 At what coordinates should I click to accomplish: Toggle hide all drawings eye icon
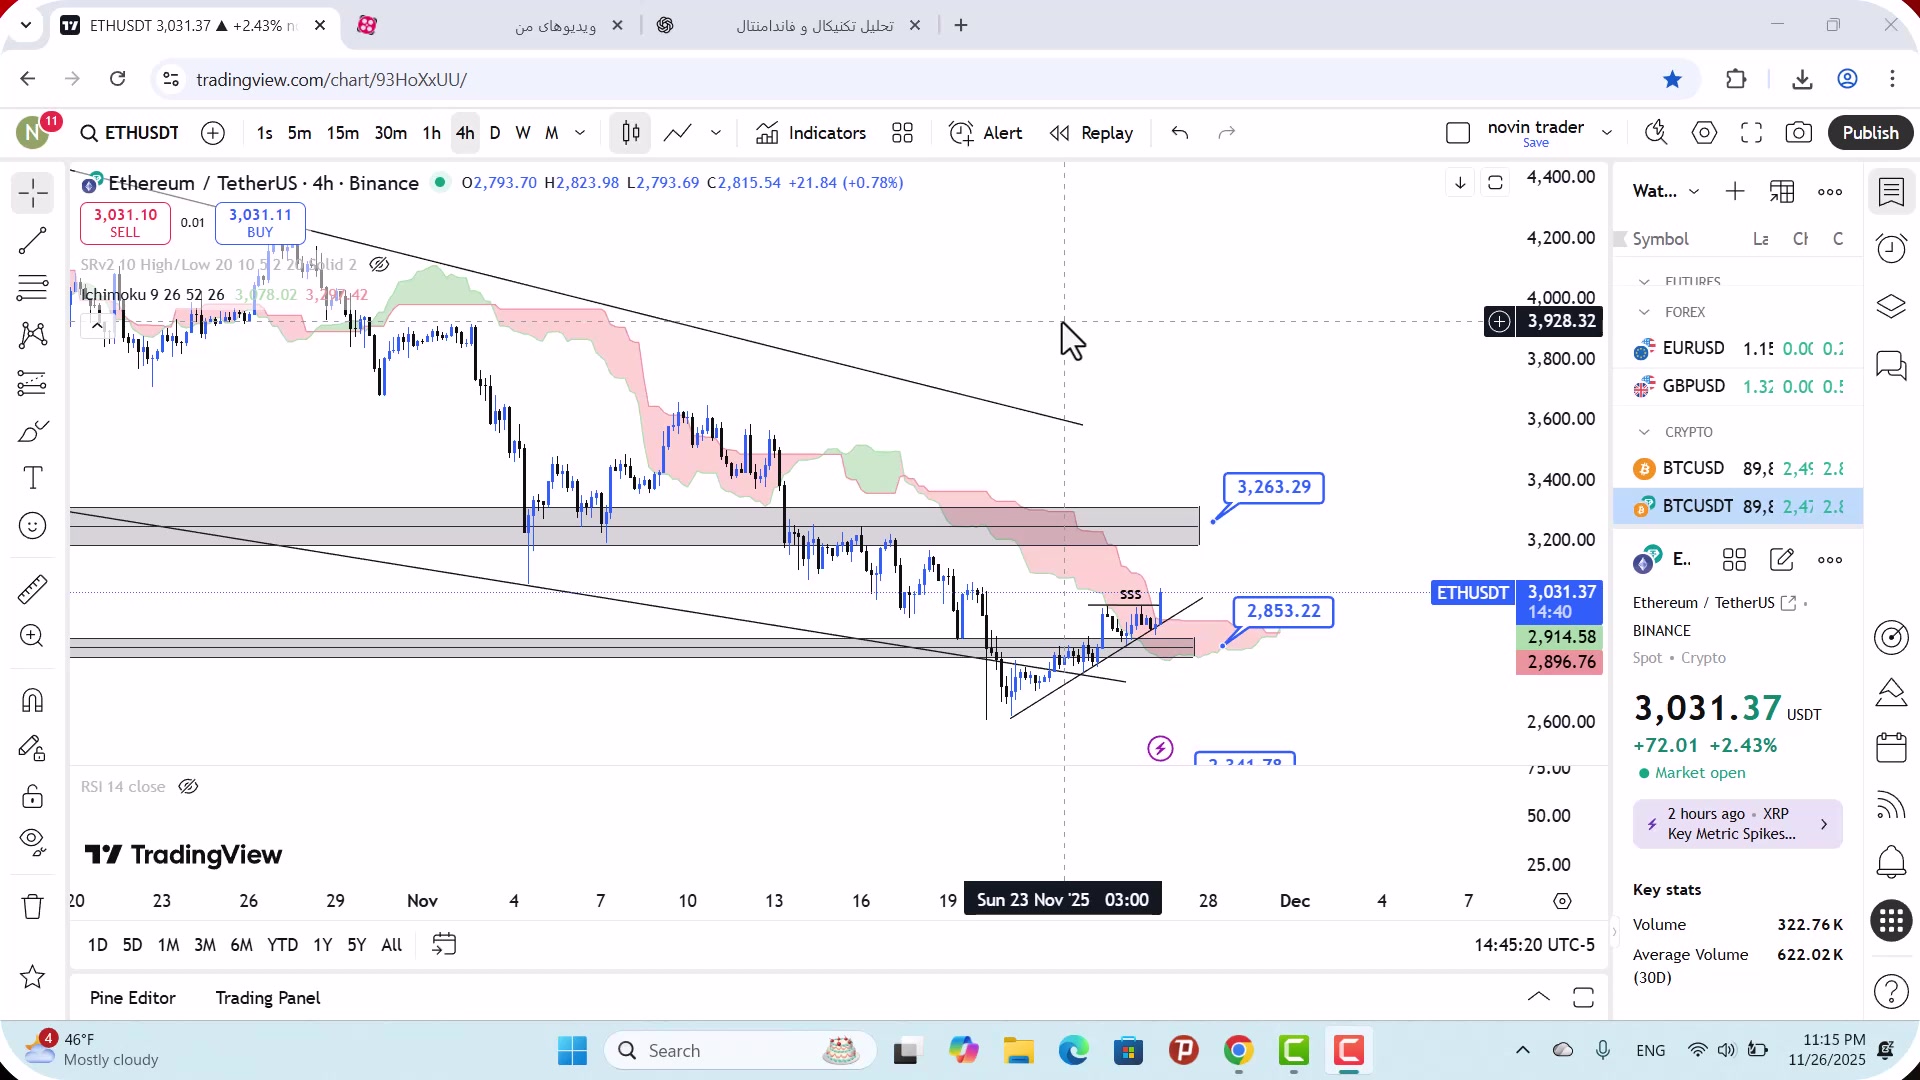pos(32,843)
